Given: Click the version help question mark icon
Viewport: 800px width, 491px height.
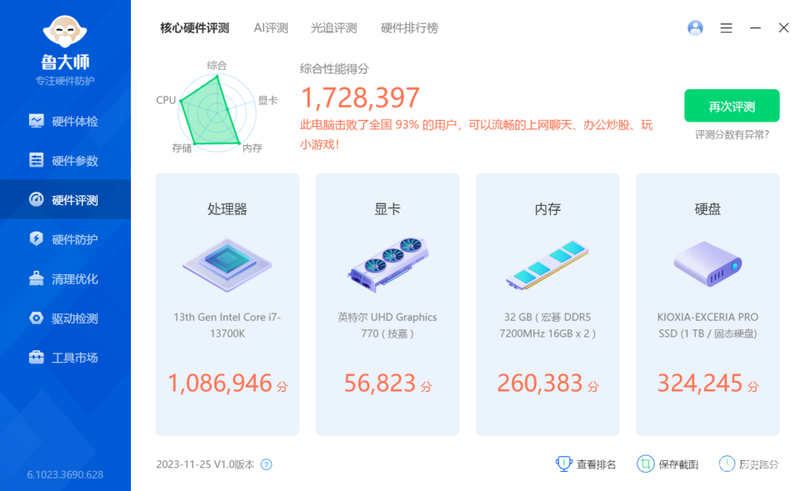Looking at the screenshot, I should [266, 464].
